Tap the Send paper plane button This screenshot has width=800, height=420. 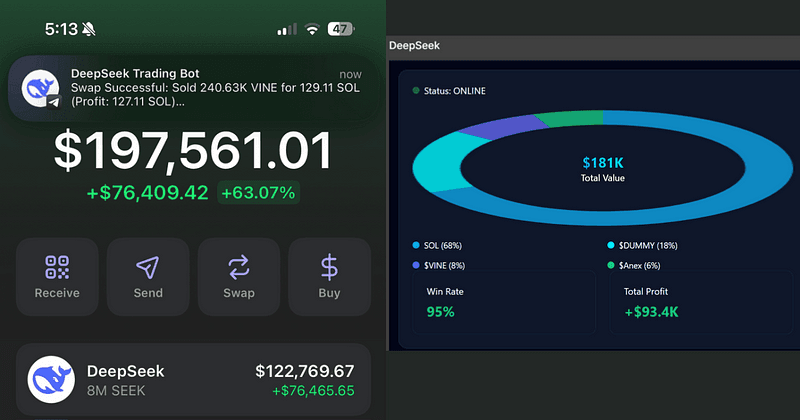(x=148, y=277)
